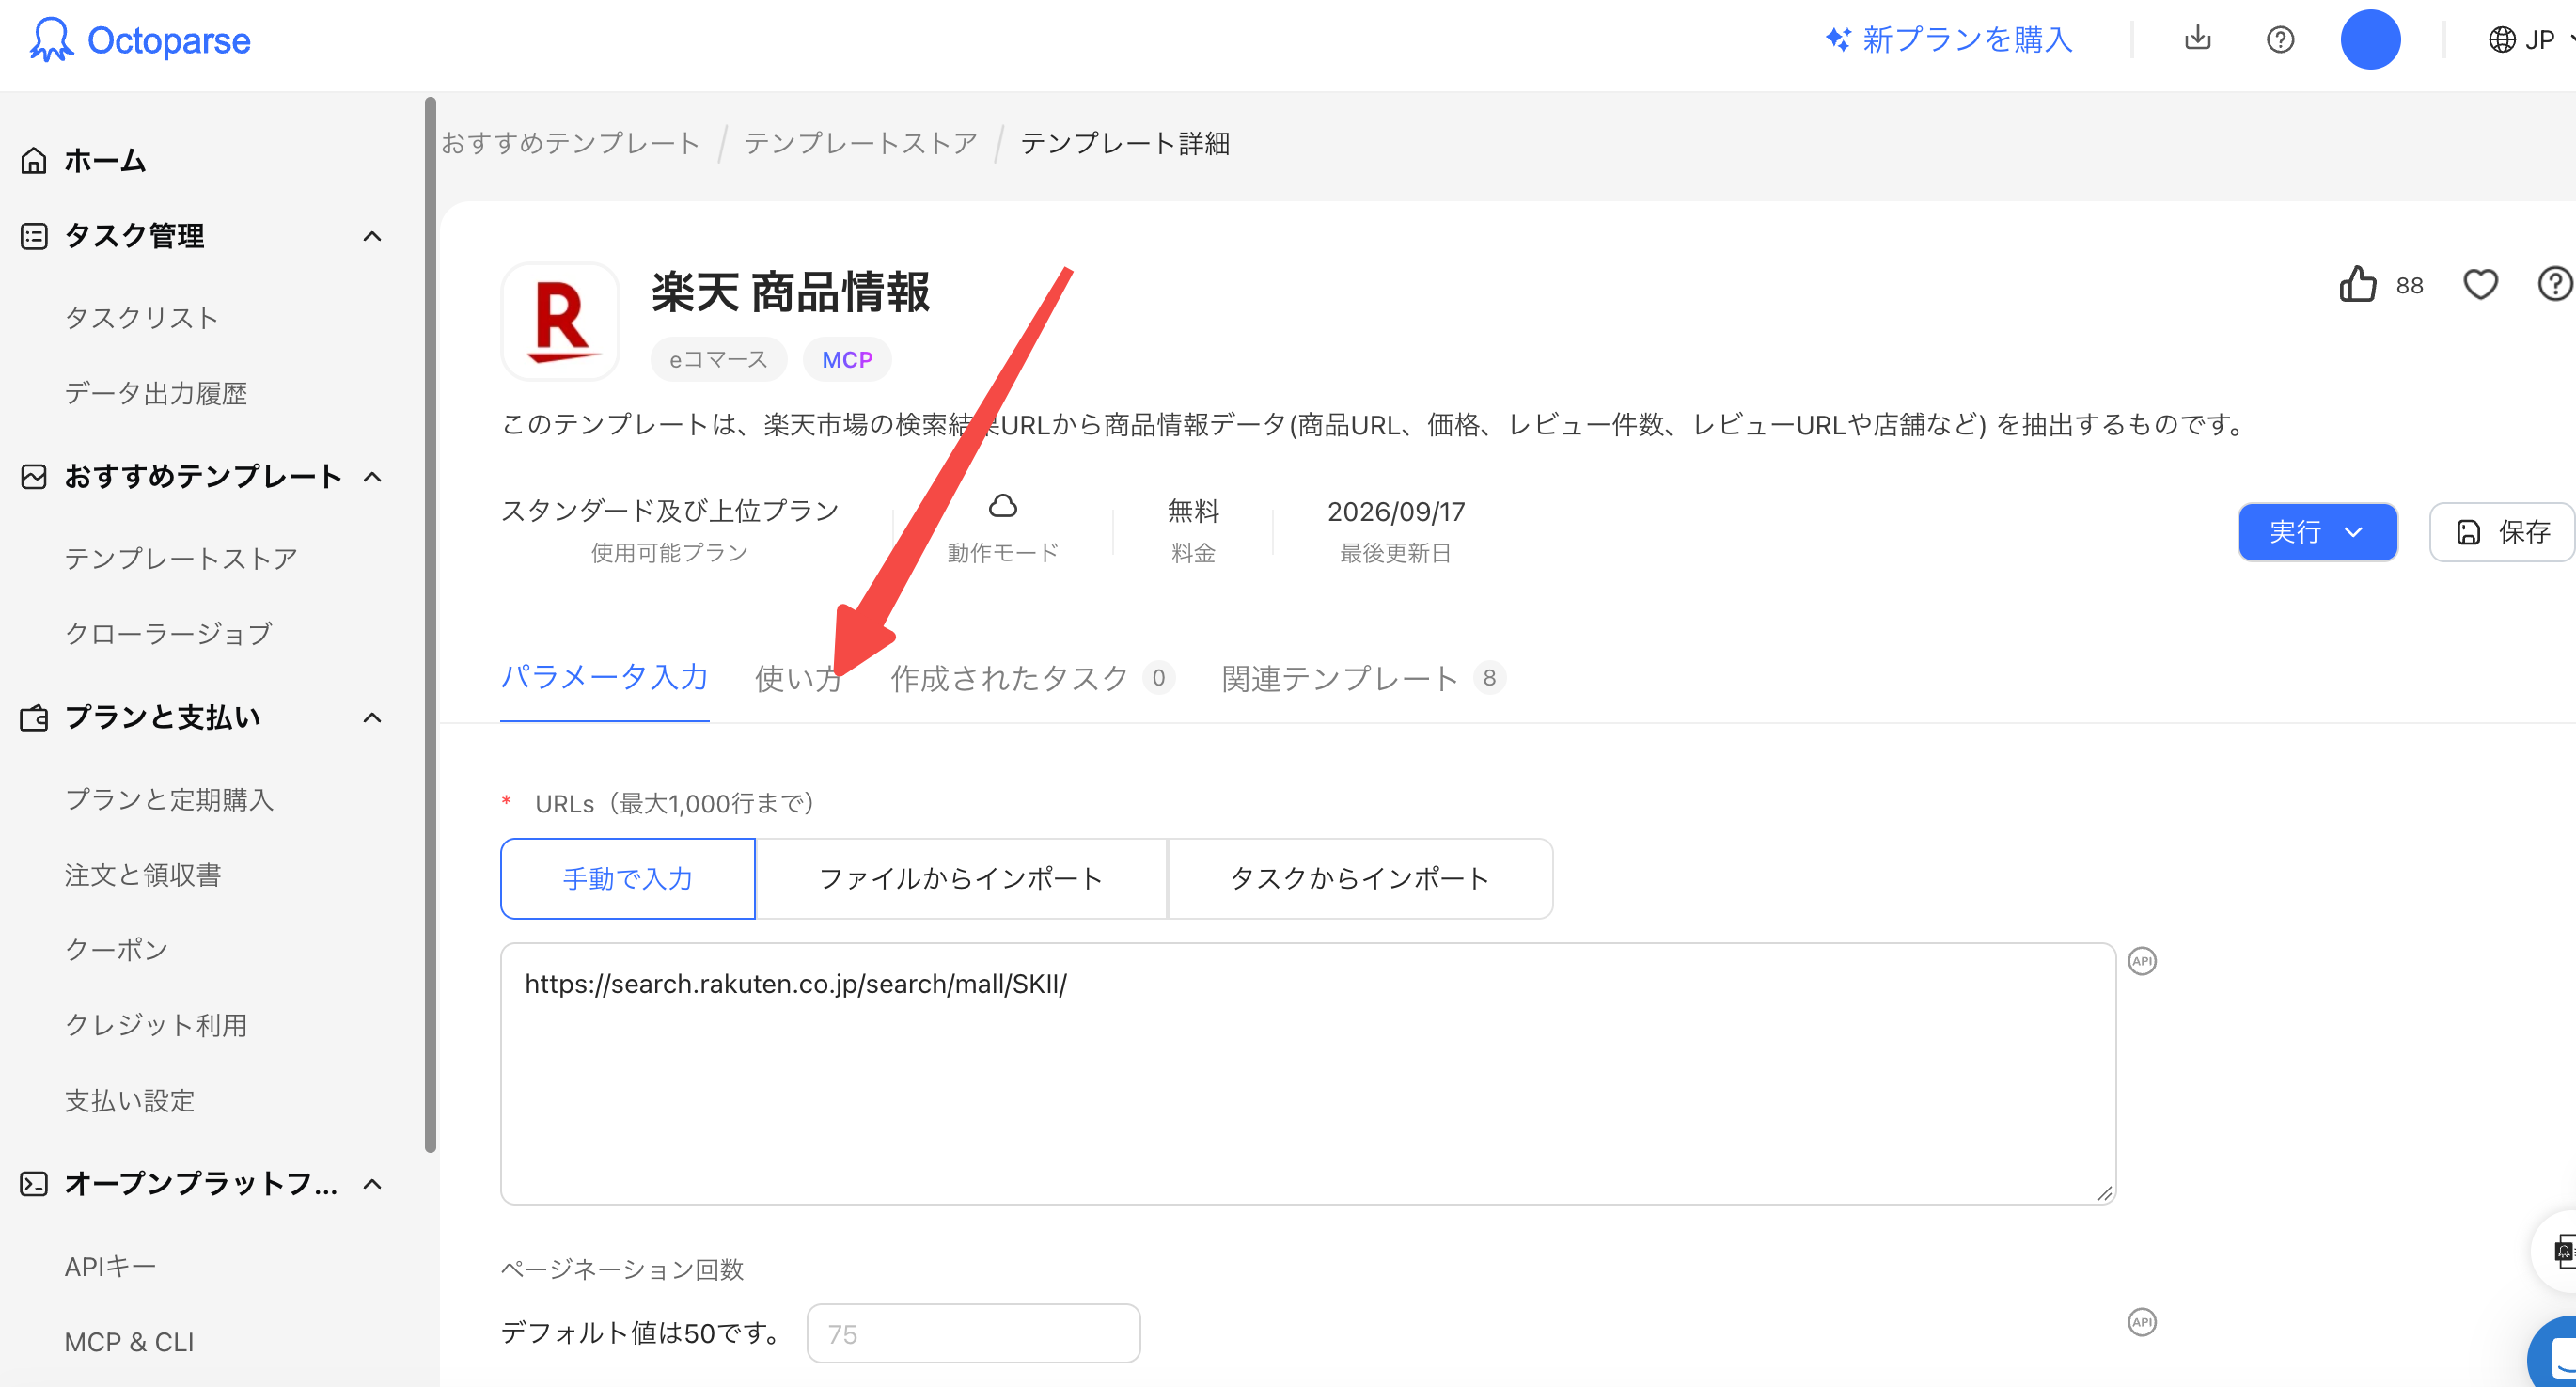Click the sidebar vertical scrollbar

click(430, 625)
